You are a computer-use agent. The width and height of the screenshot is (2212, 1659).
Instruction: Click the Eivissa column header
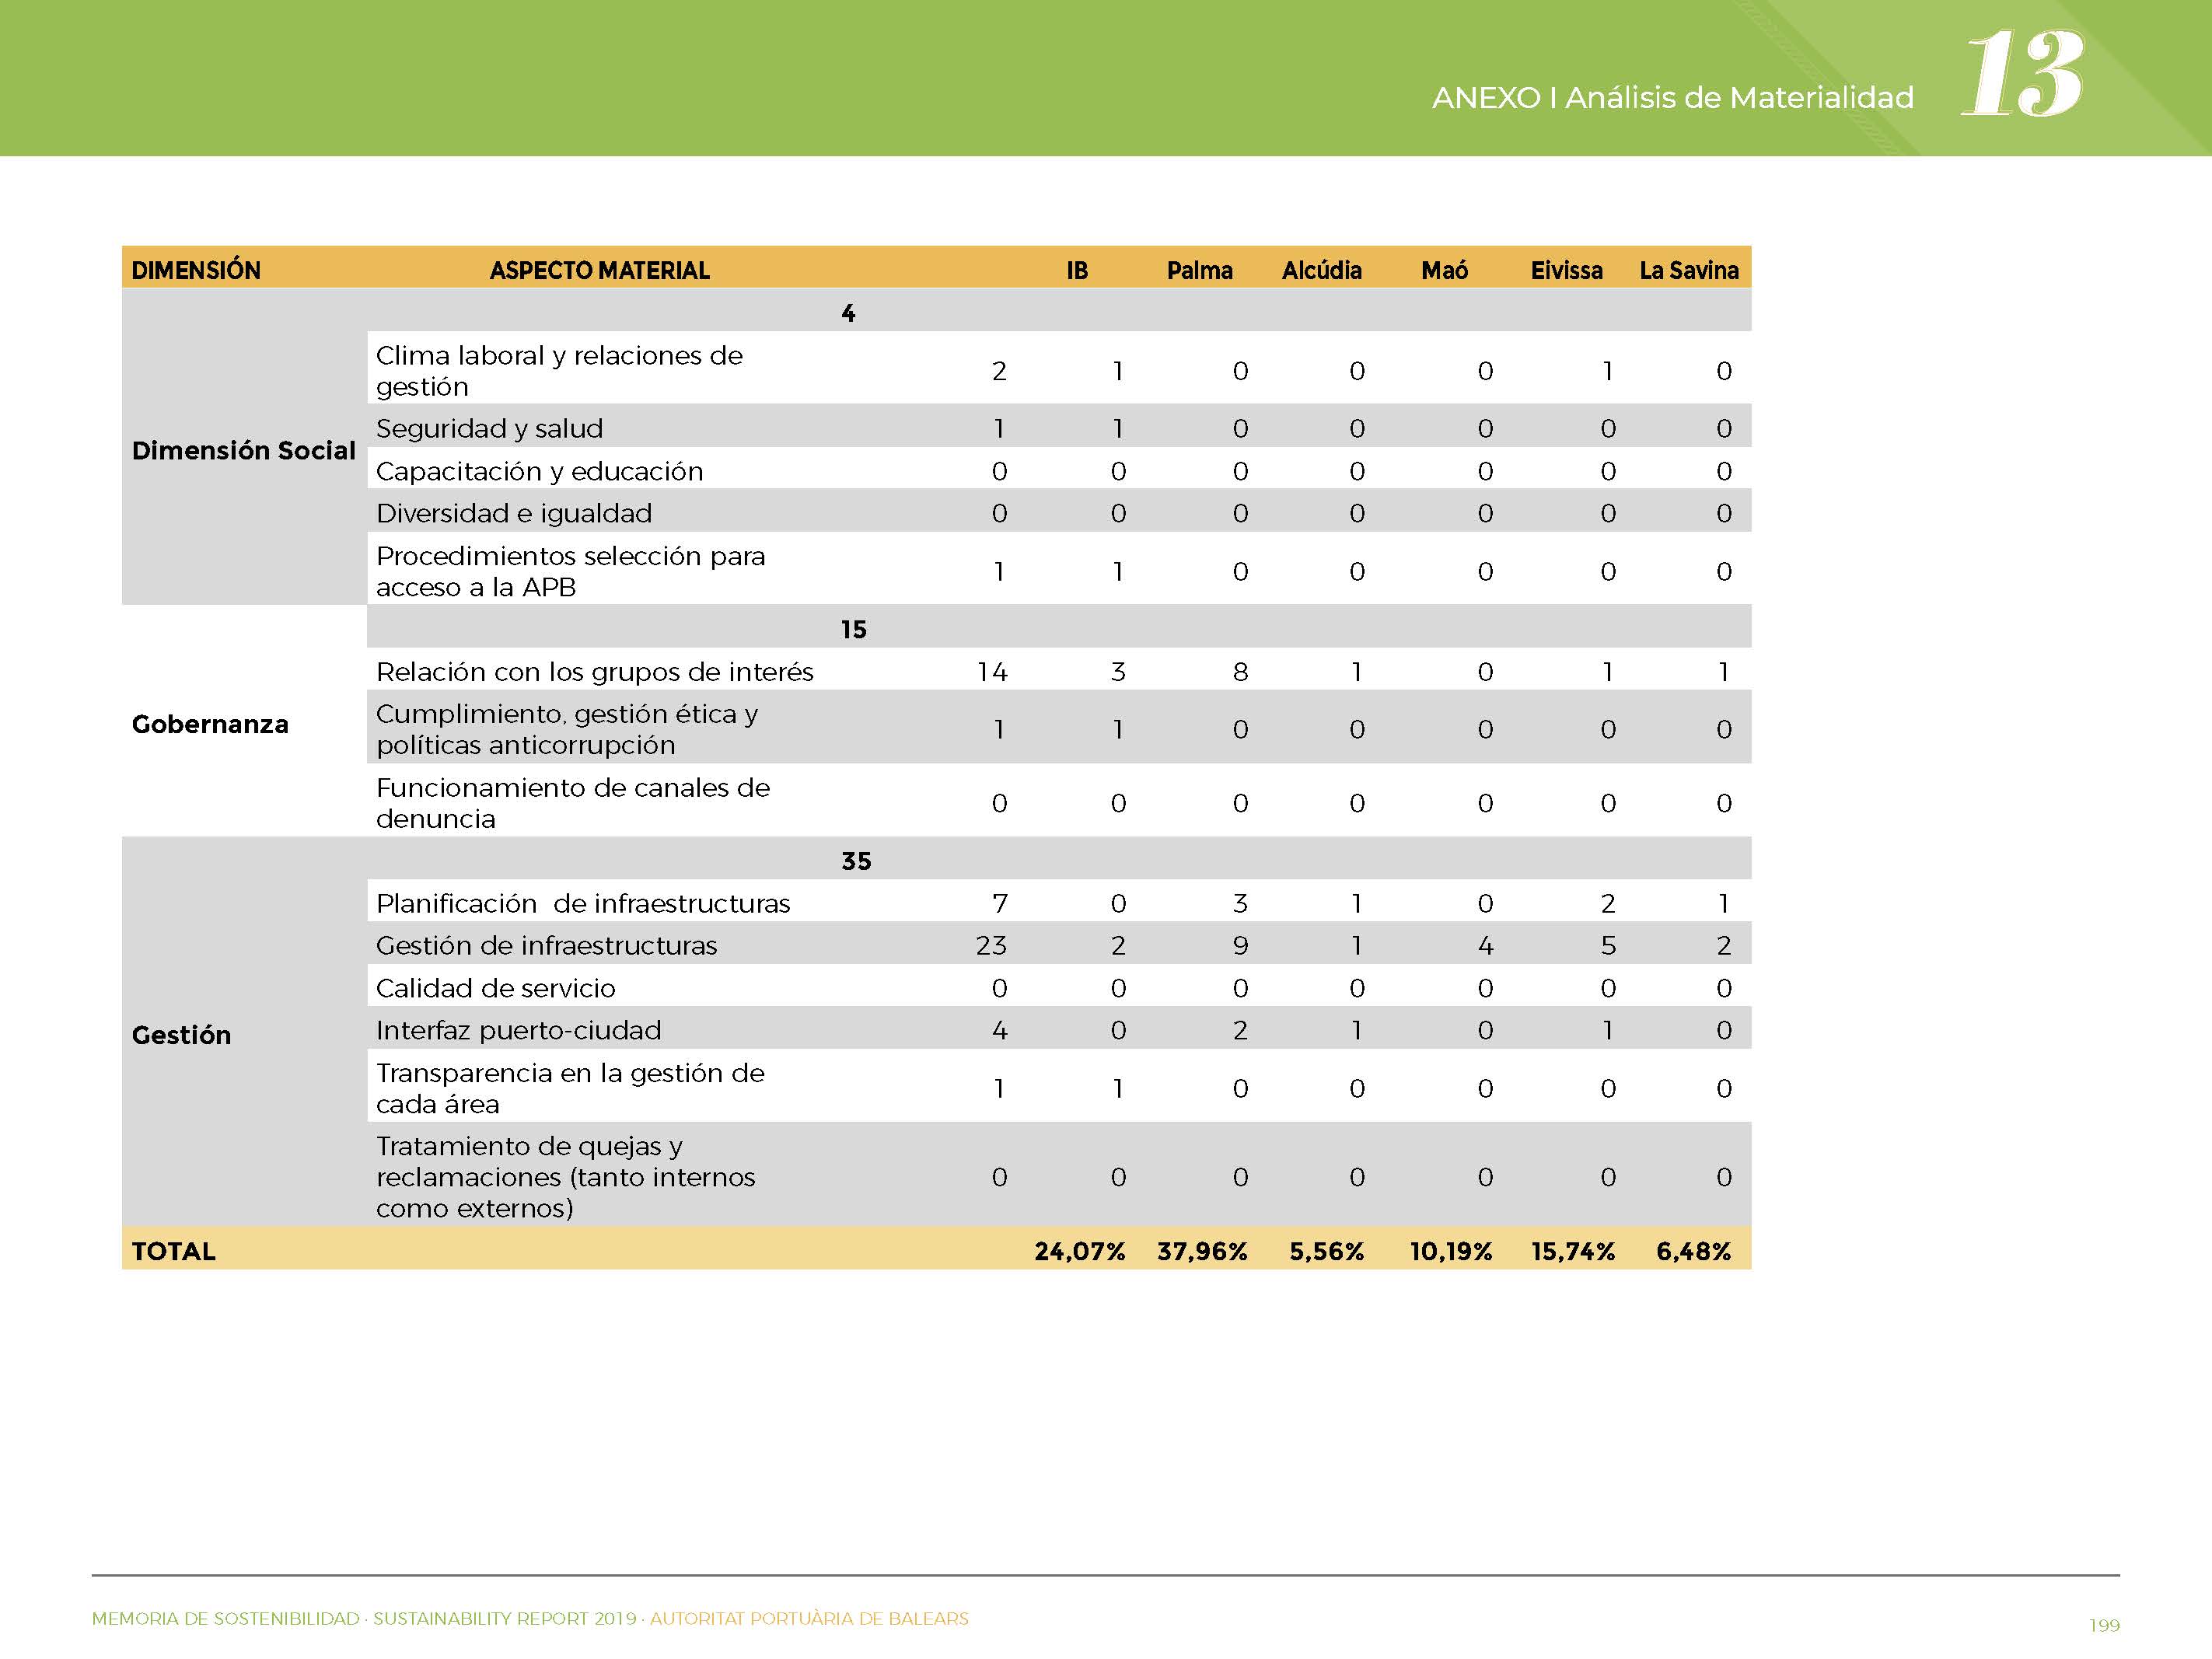click(1566, 270)
